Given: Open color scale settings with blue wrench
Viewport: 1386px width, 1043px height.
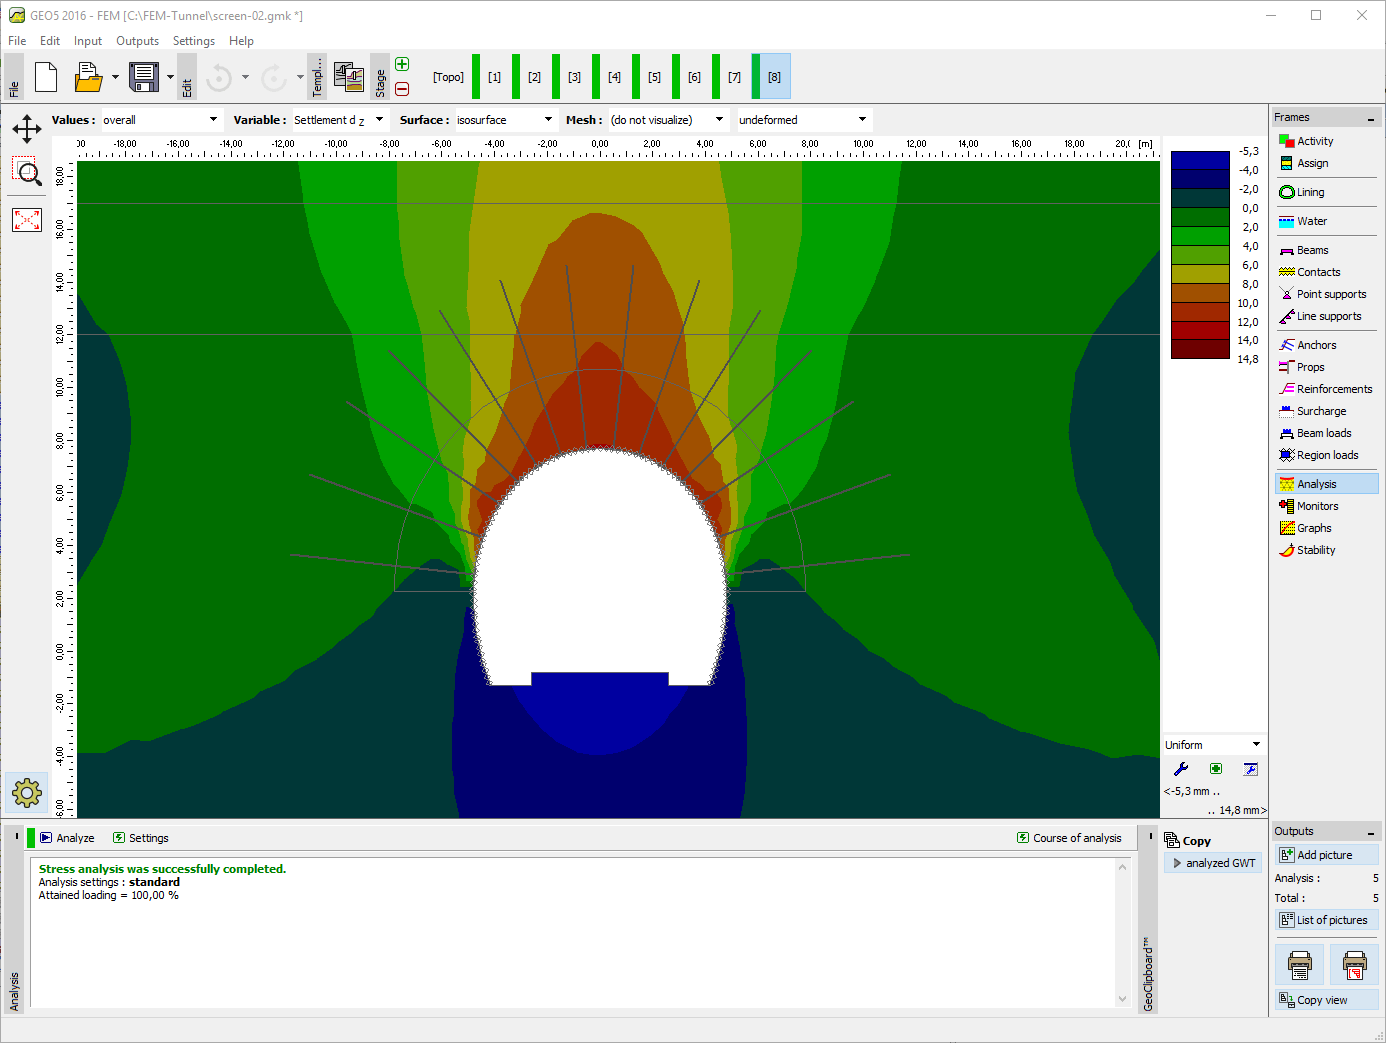Looking at the screenshot, I should [x=1181, y=769].
